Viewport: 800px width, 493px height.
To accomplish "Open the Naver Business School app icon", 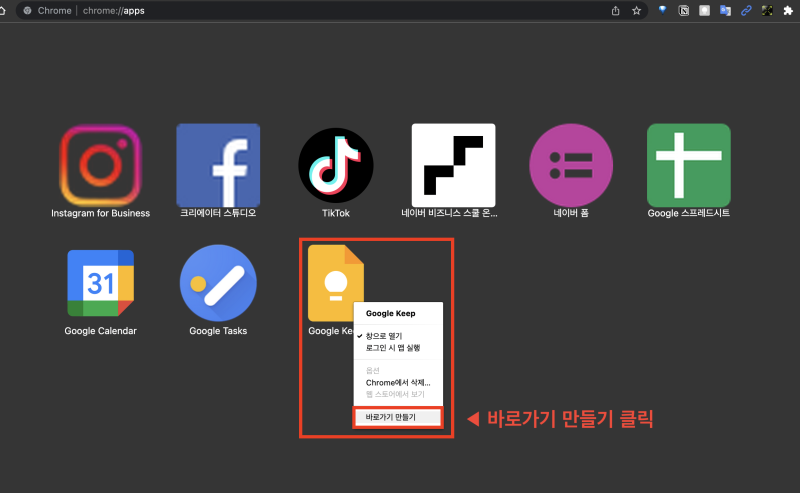I will (x=454, y=165).
